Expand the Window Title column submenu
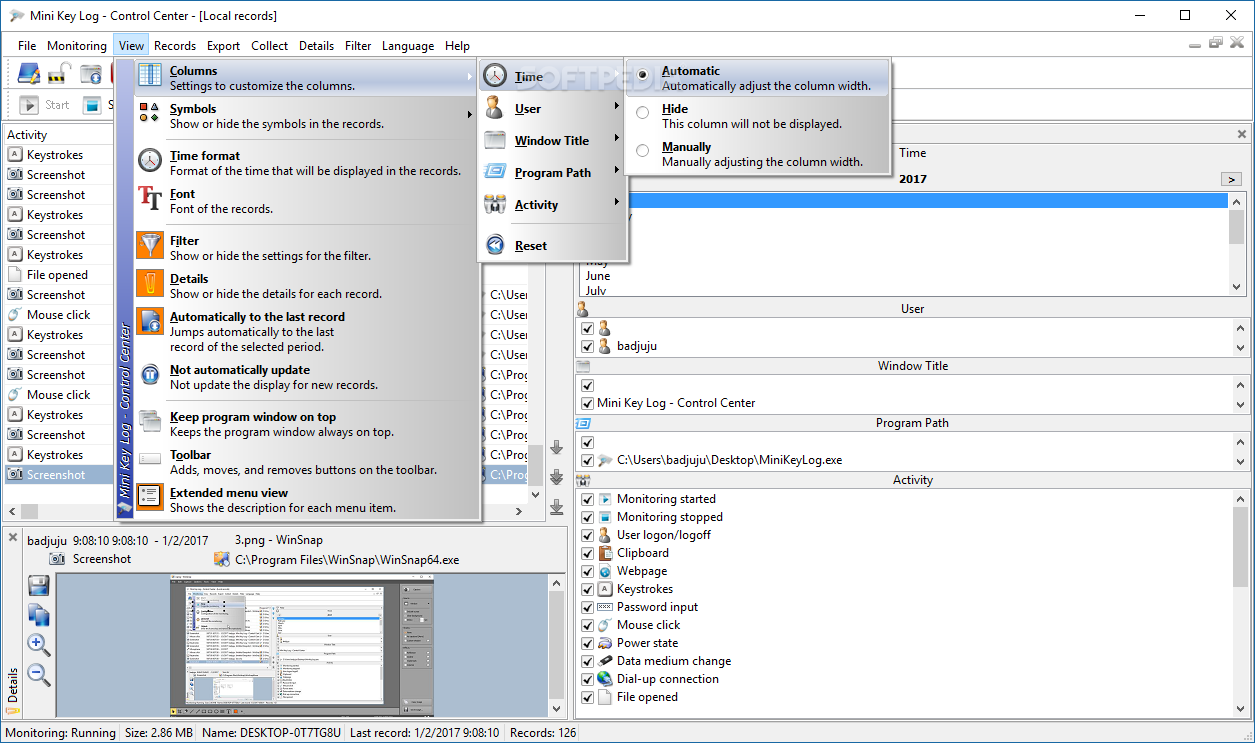1255x743 pixels. tap(552, 140)
